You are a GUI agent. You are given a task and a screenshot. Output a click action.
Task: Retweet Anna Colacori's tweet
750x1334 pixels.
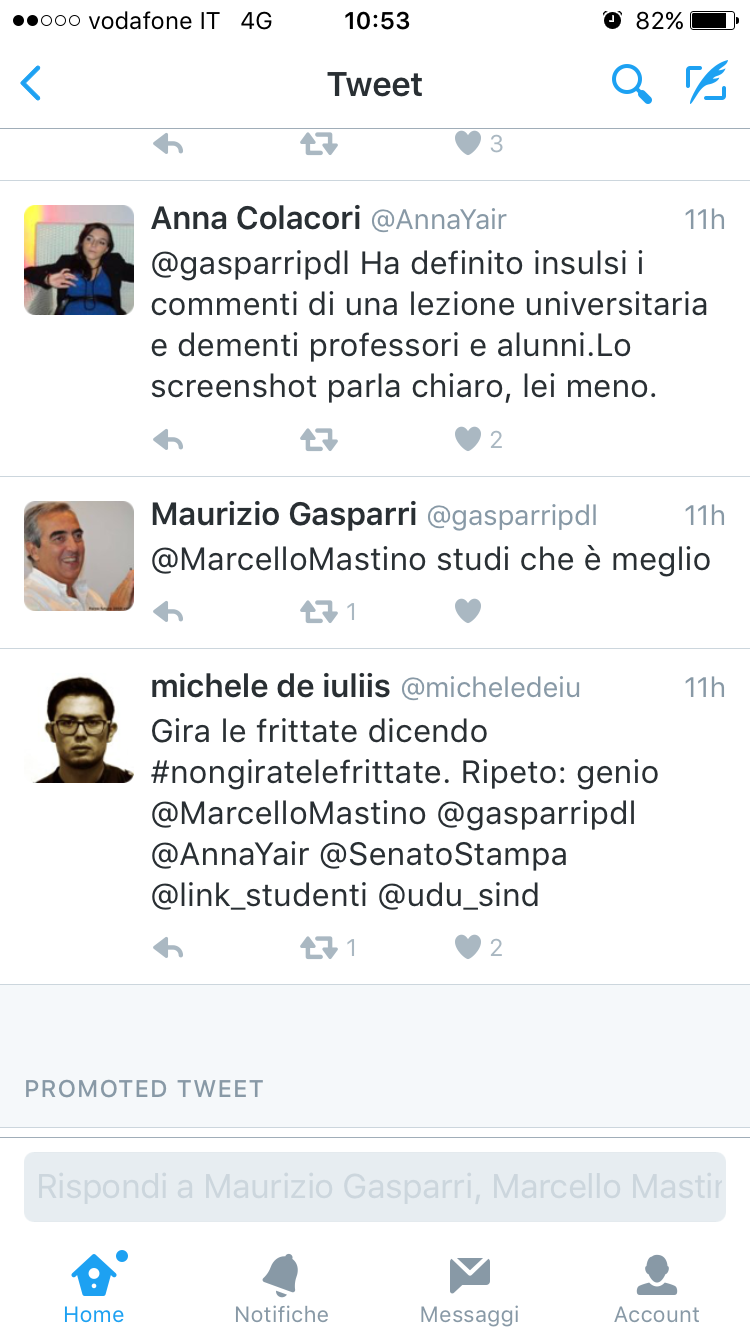(x=319, y=439)
